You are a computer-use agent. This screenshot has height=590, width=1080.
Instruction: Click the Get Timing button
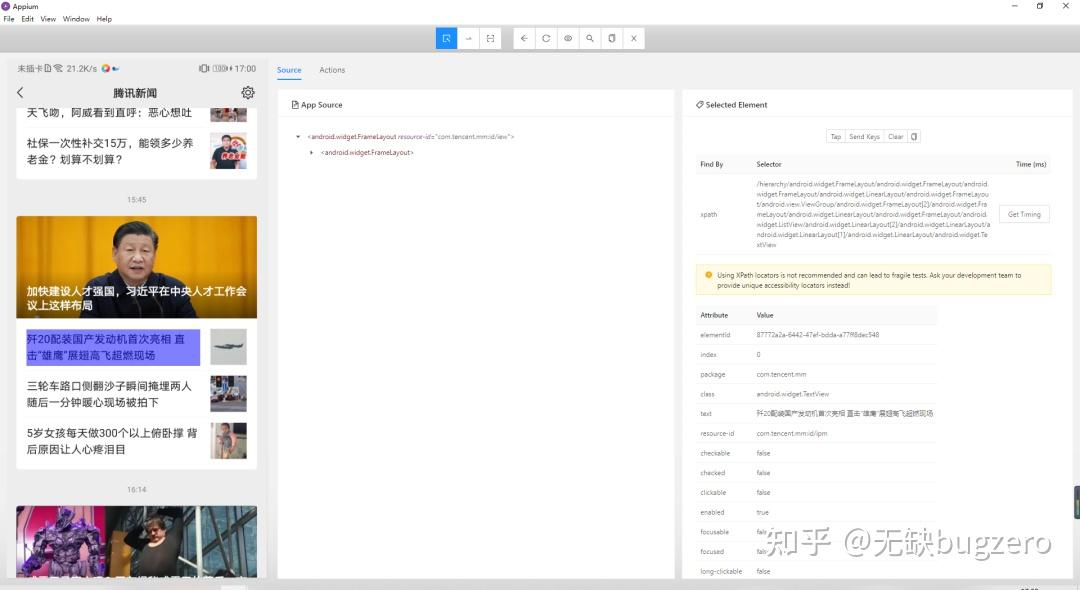click(x=1024, y=214)
